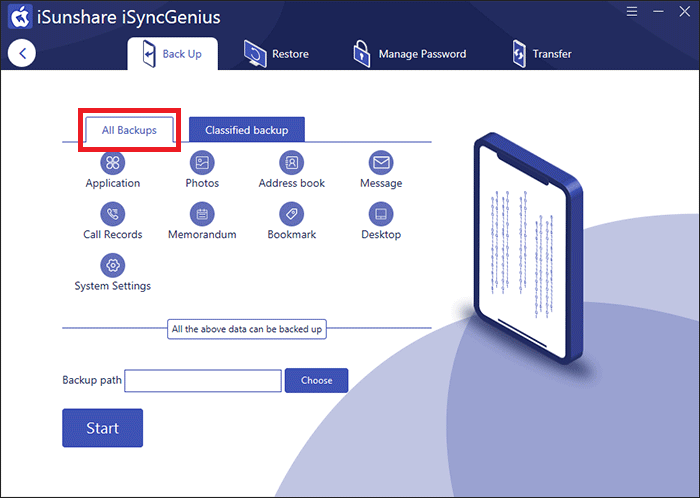Open the hamburger menu in title bar
This screenshot has width=700, height=498.
[632, 12]
